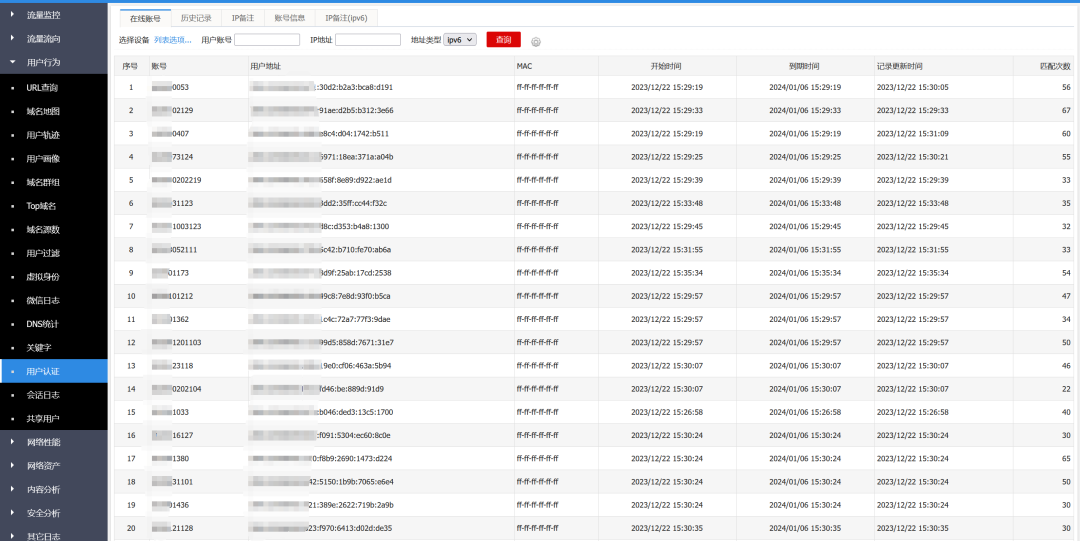The width and height of the screenshot is (1080, 541).
Task: Open 域名群组 in the sidebar
Action: (54, 182)
